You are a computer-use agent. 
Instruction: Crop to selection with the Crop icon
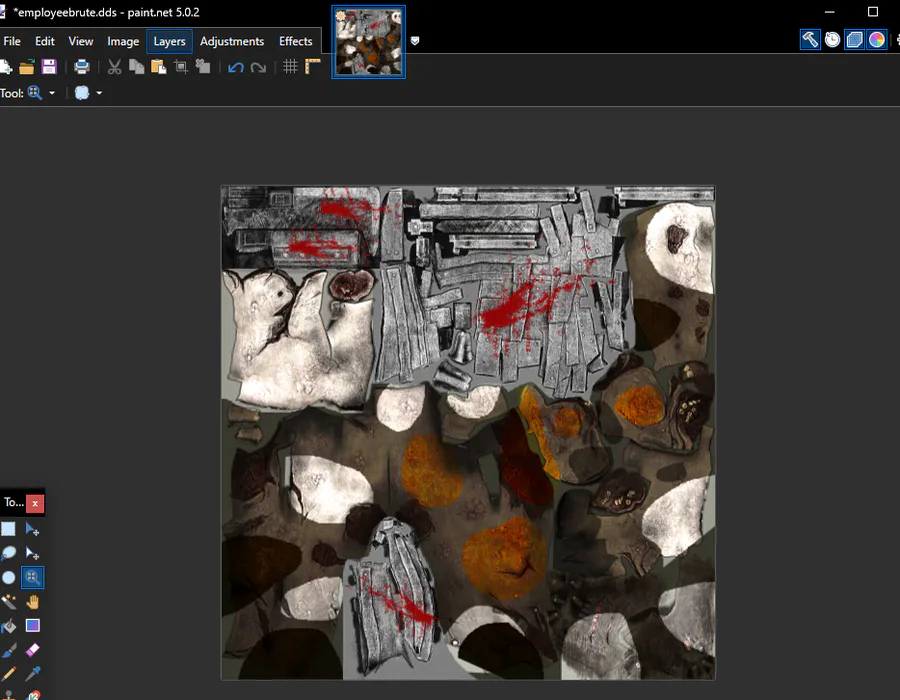181,67
